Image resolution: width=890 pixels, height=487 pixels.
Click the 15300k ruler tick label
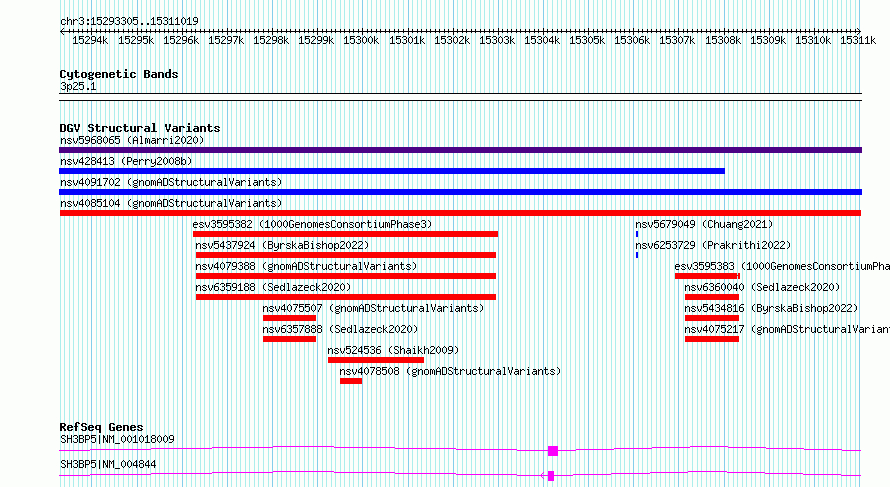click(361, 40)
